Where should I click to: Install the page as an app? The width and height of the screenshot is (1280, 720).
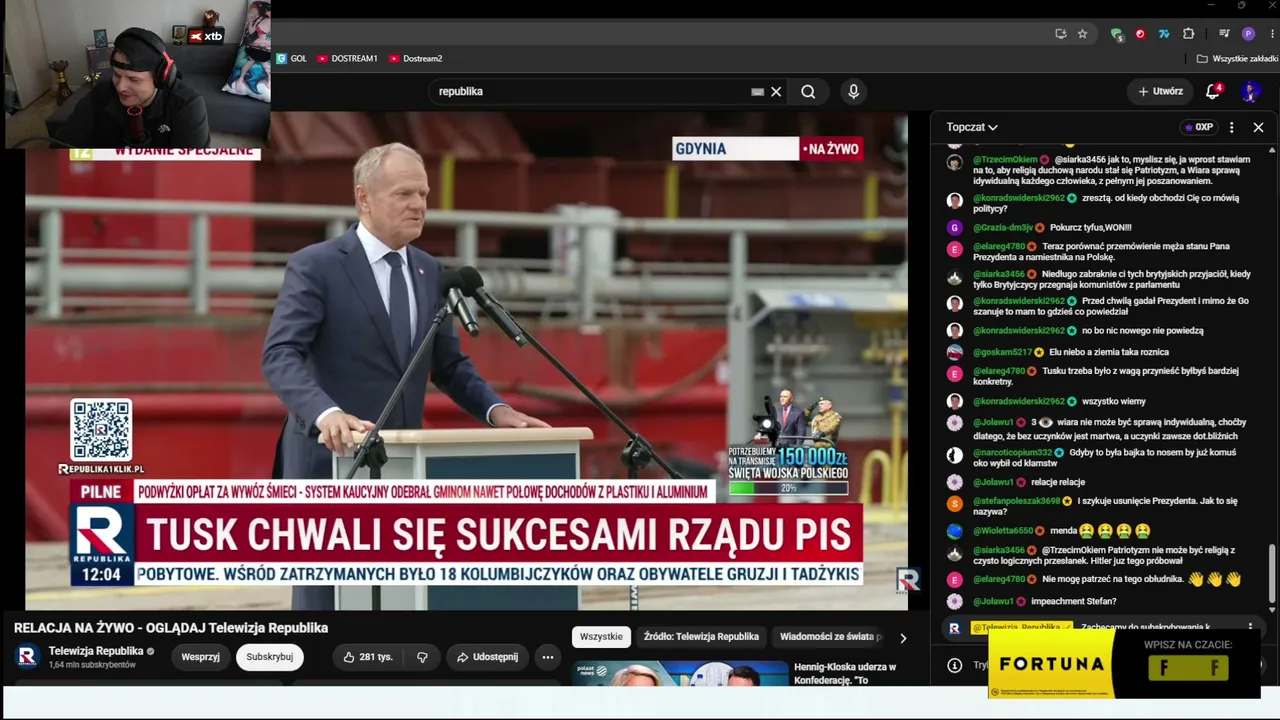1061,34
